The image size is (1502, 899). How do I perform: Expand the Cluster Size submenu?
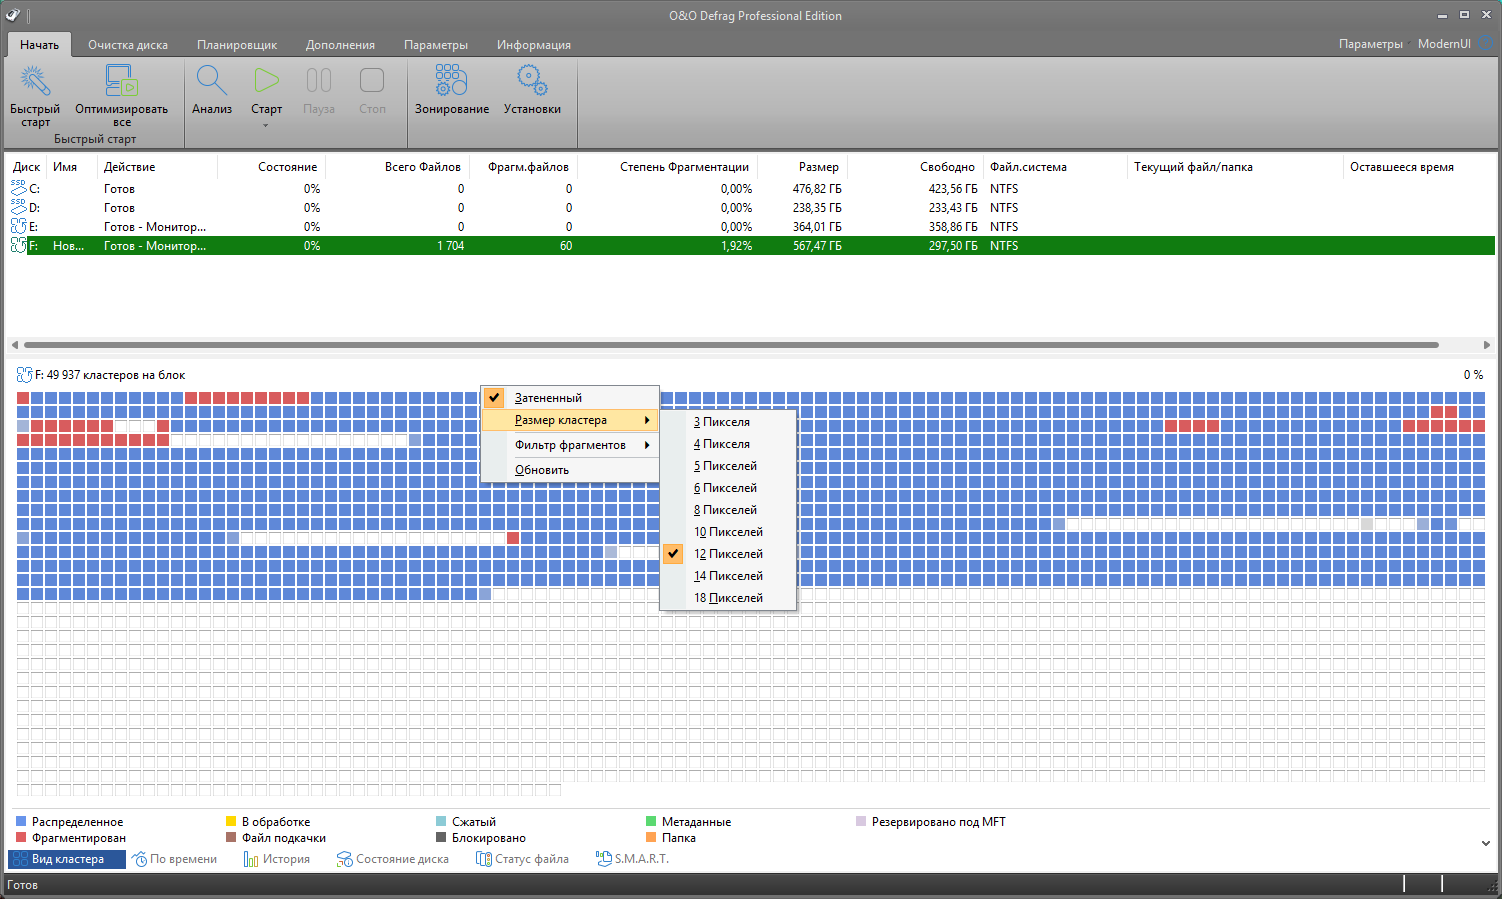561,420
